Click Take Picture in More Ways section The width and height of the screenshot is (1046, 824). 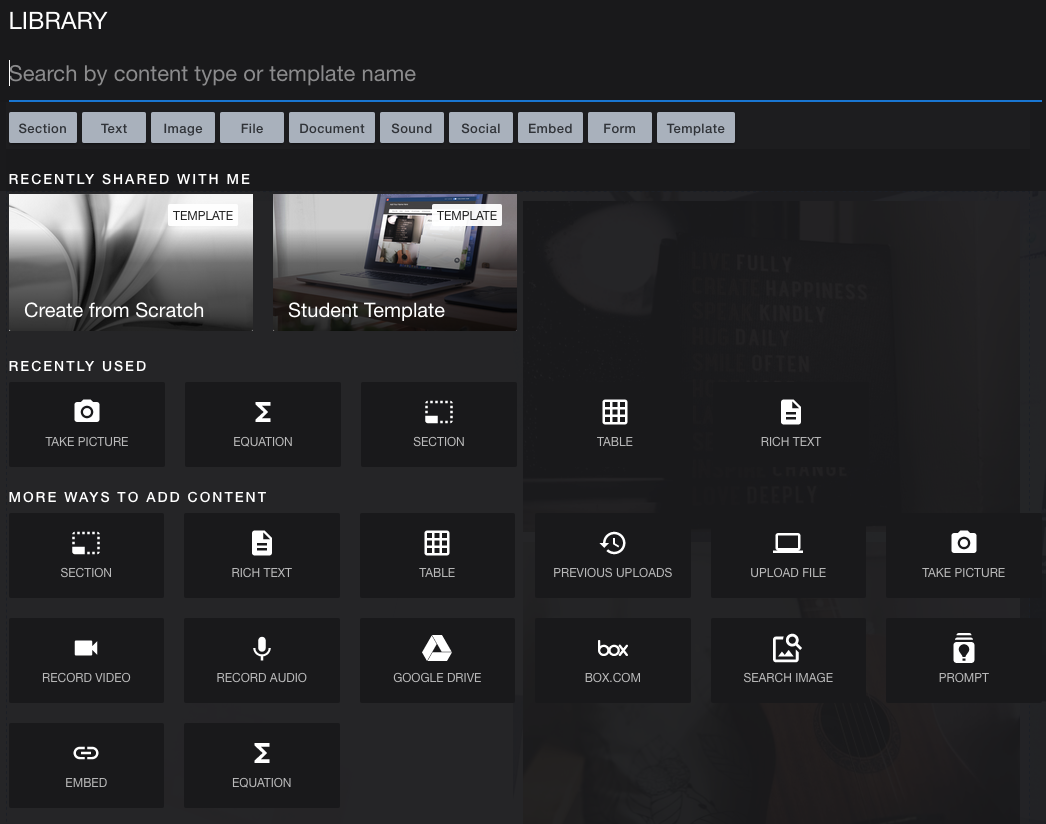coord(963,555)
